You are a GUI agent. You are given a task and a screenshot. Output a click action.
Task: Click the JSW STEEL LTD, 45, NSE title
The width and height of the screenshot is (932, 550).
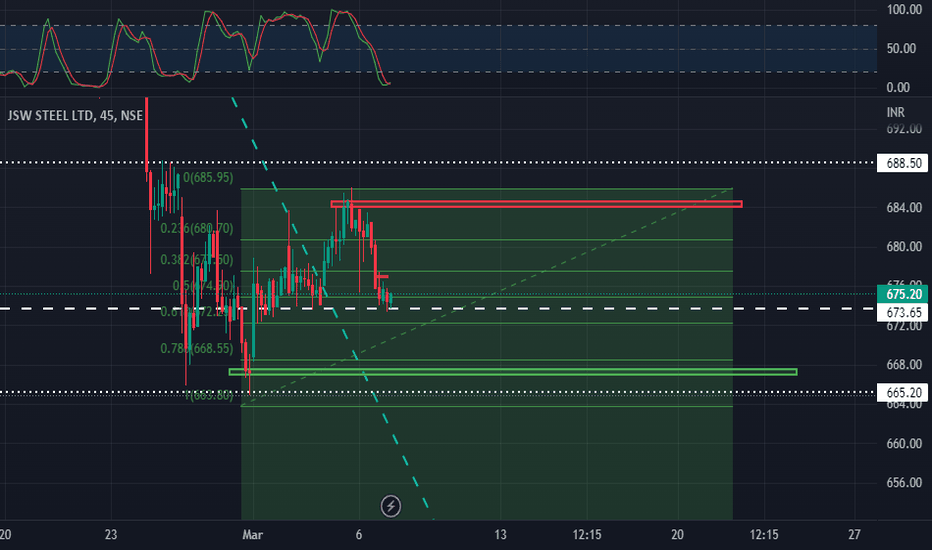[75, 116]
